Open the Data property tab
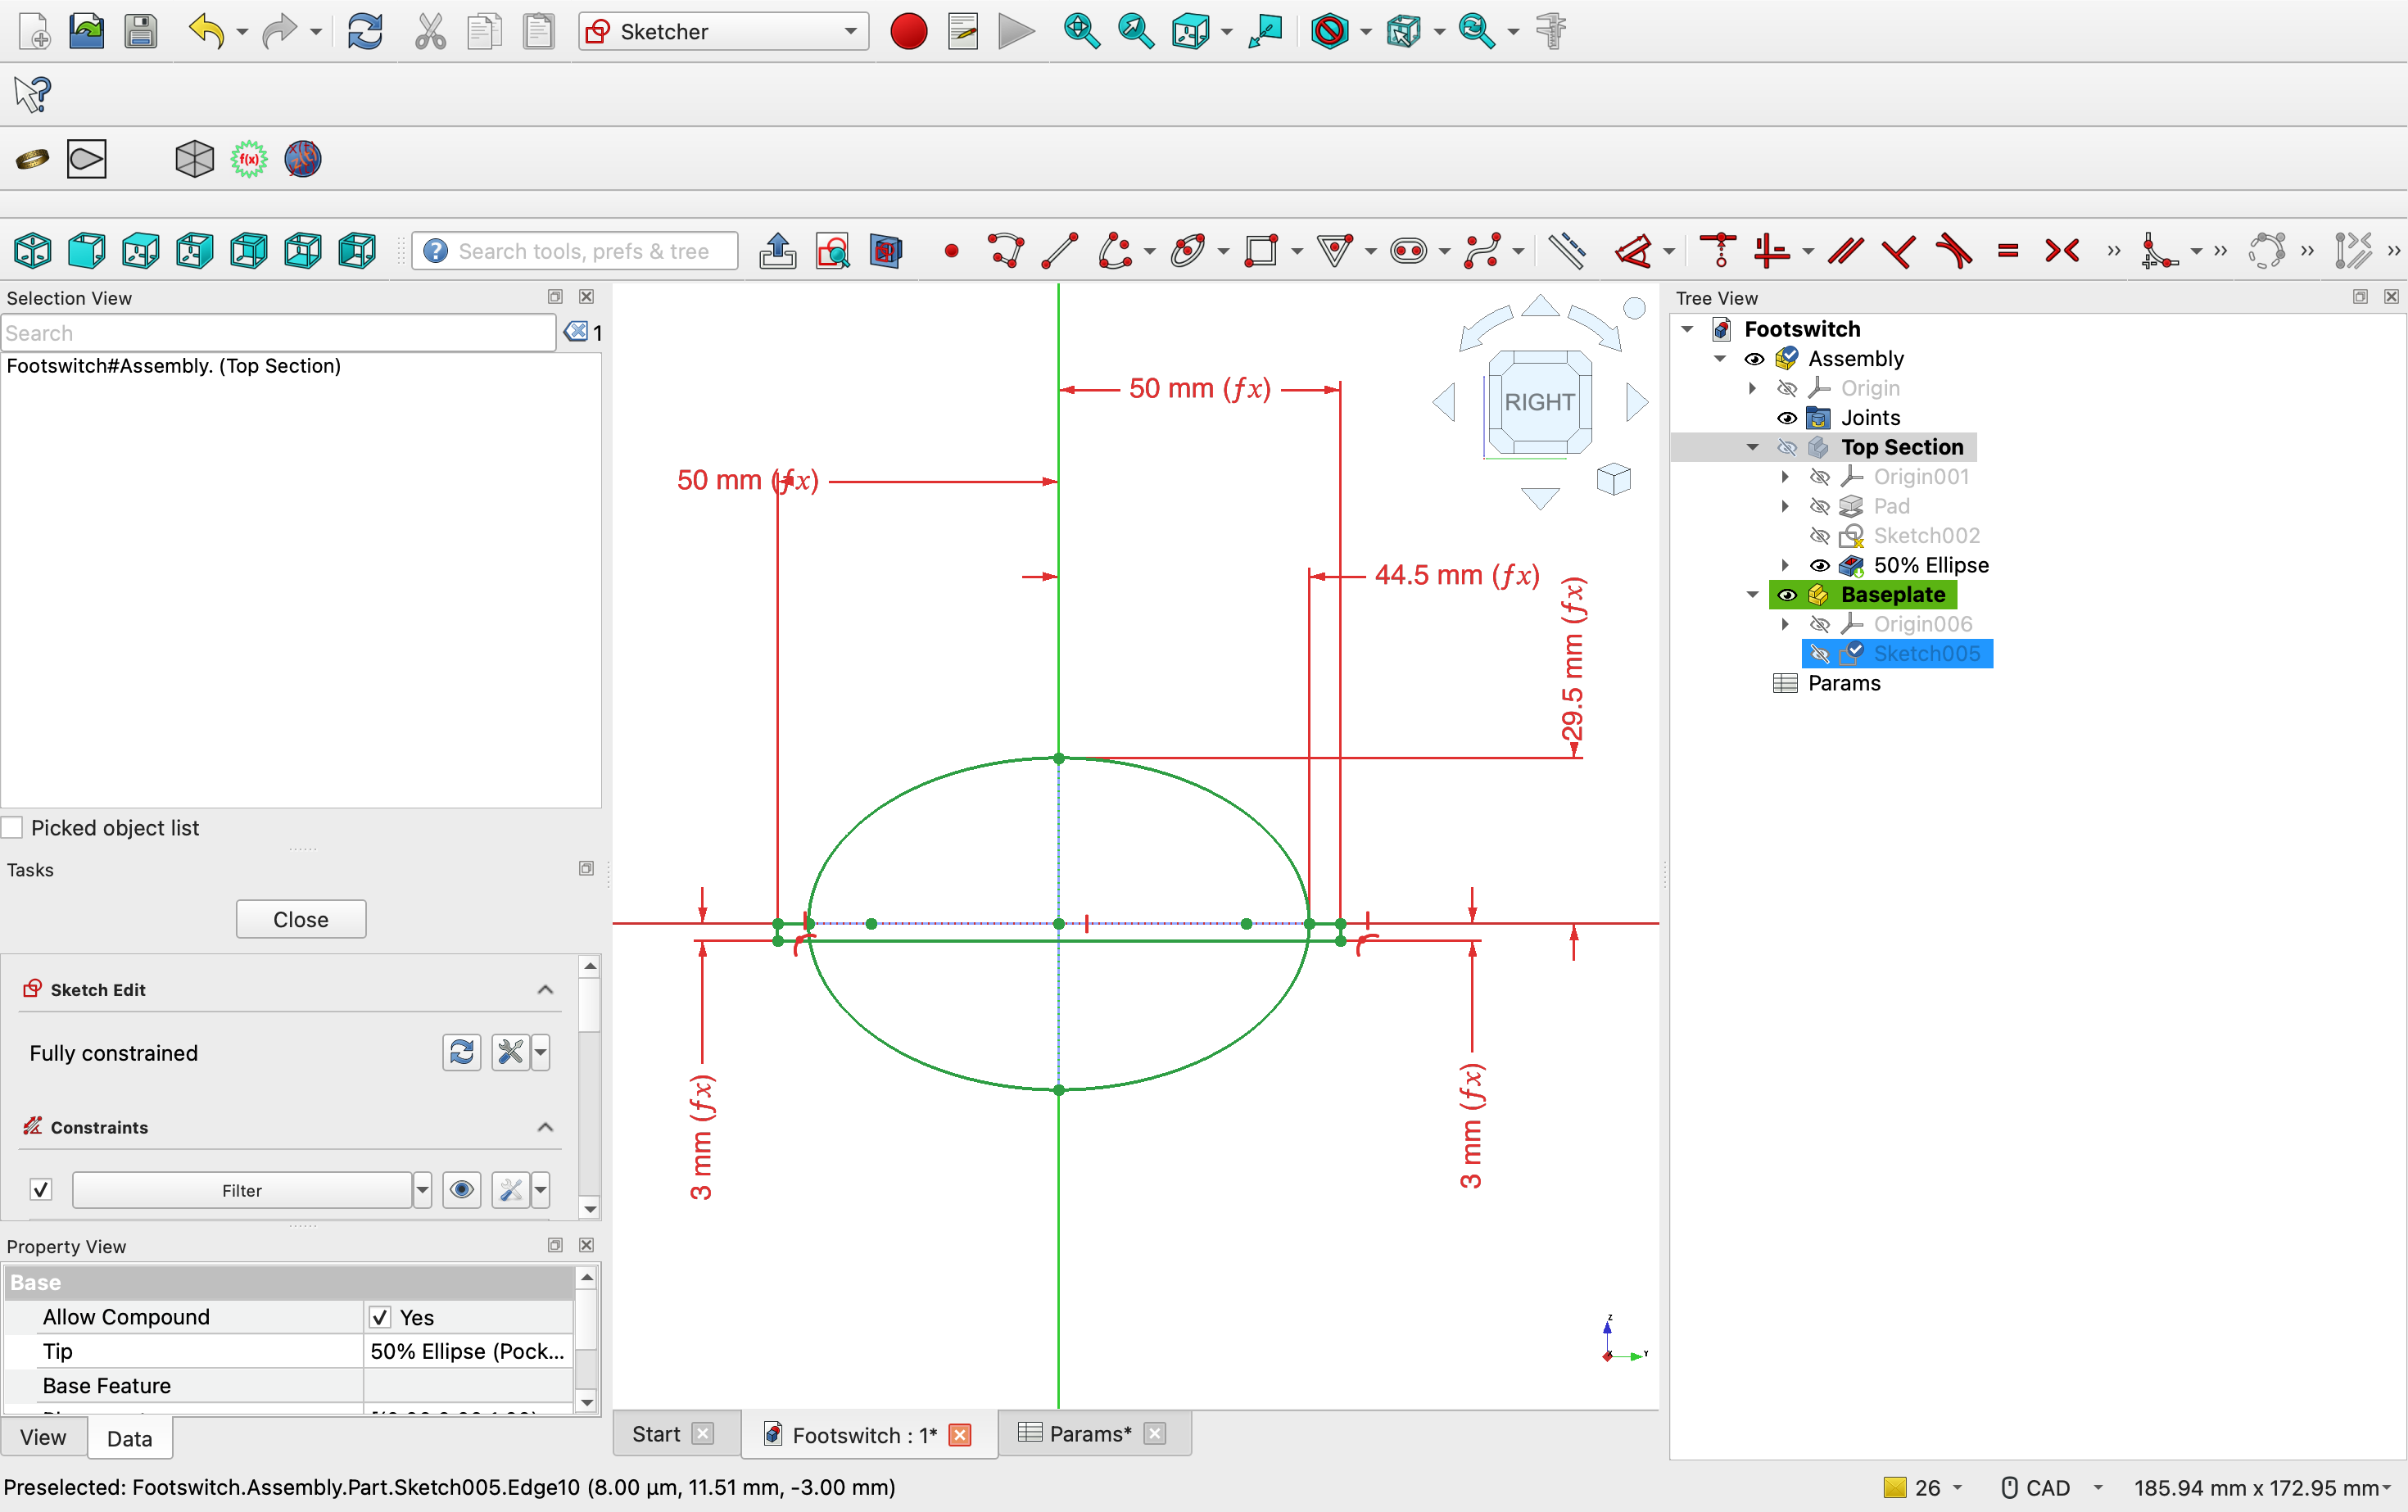 tap(129, 1438)
